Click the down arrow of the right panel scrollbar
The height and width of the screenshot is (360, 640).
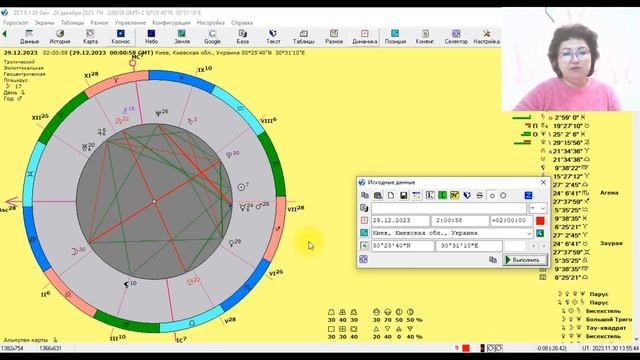point(636,339)
